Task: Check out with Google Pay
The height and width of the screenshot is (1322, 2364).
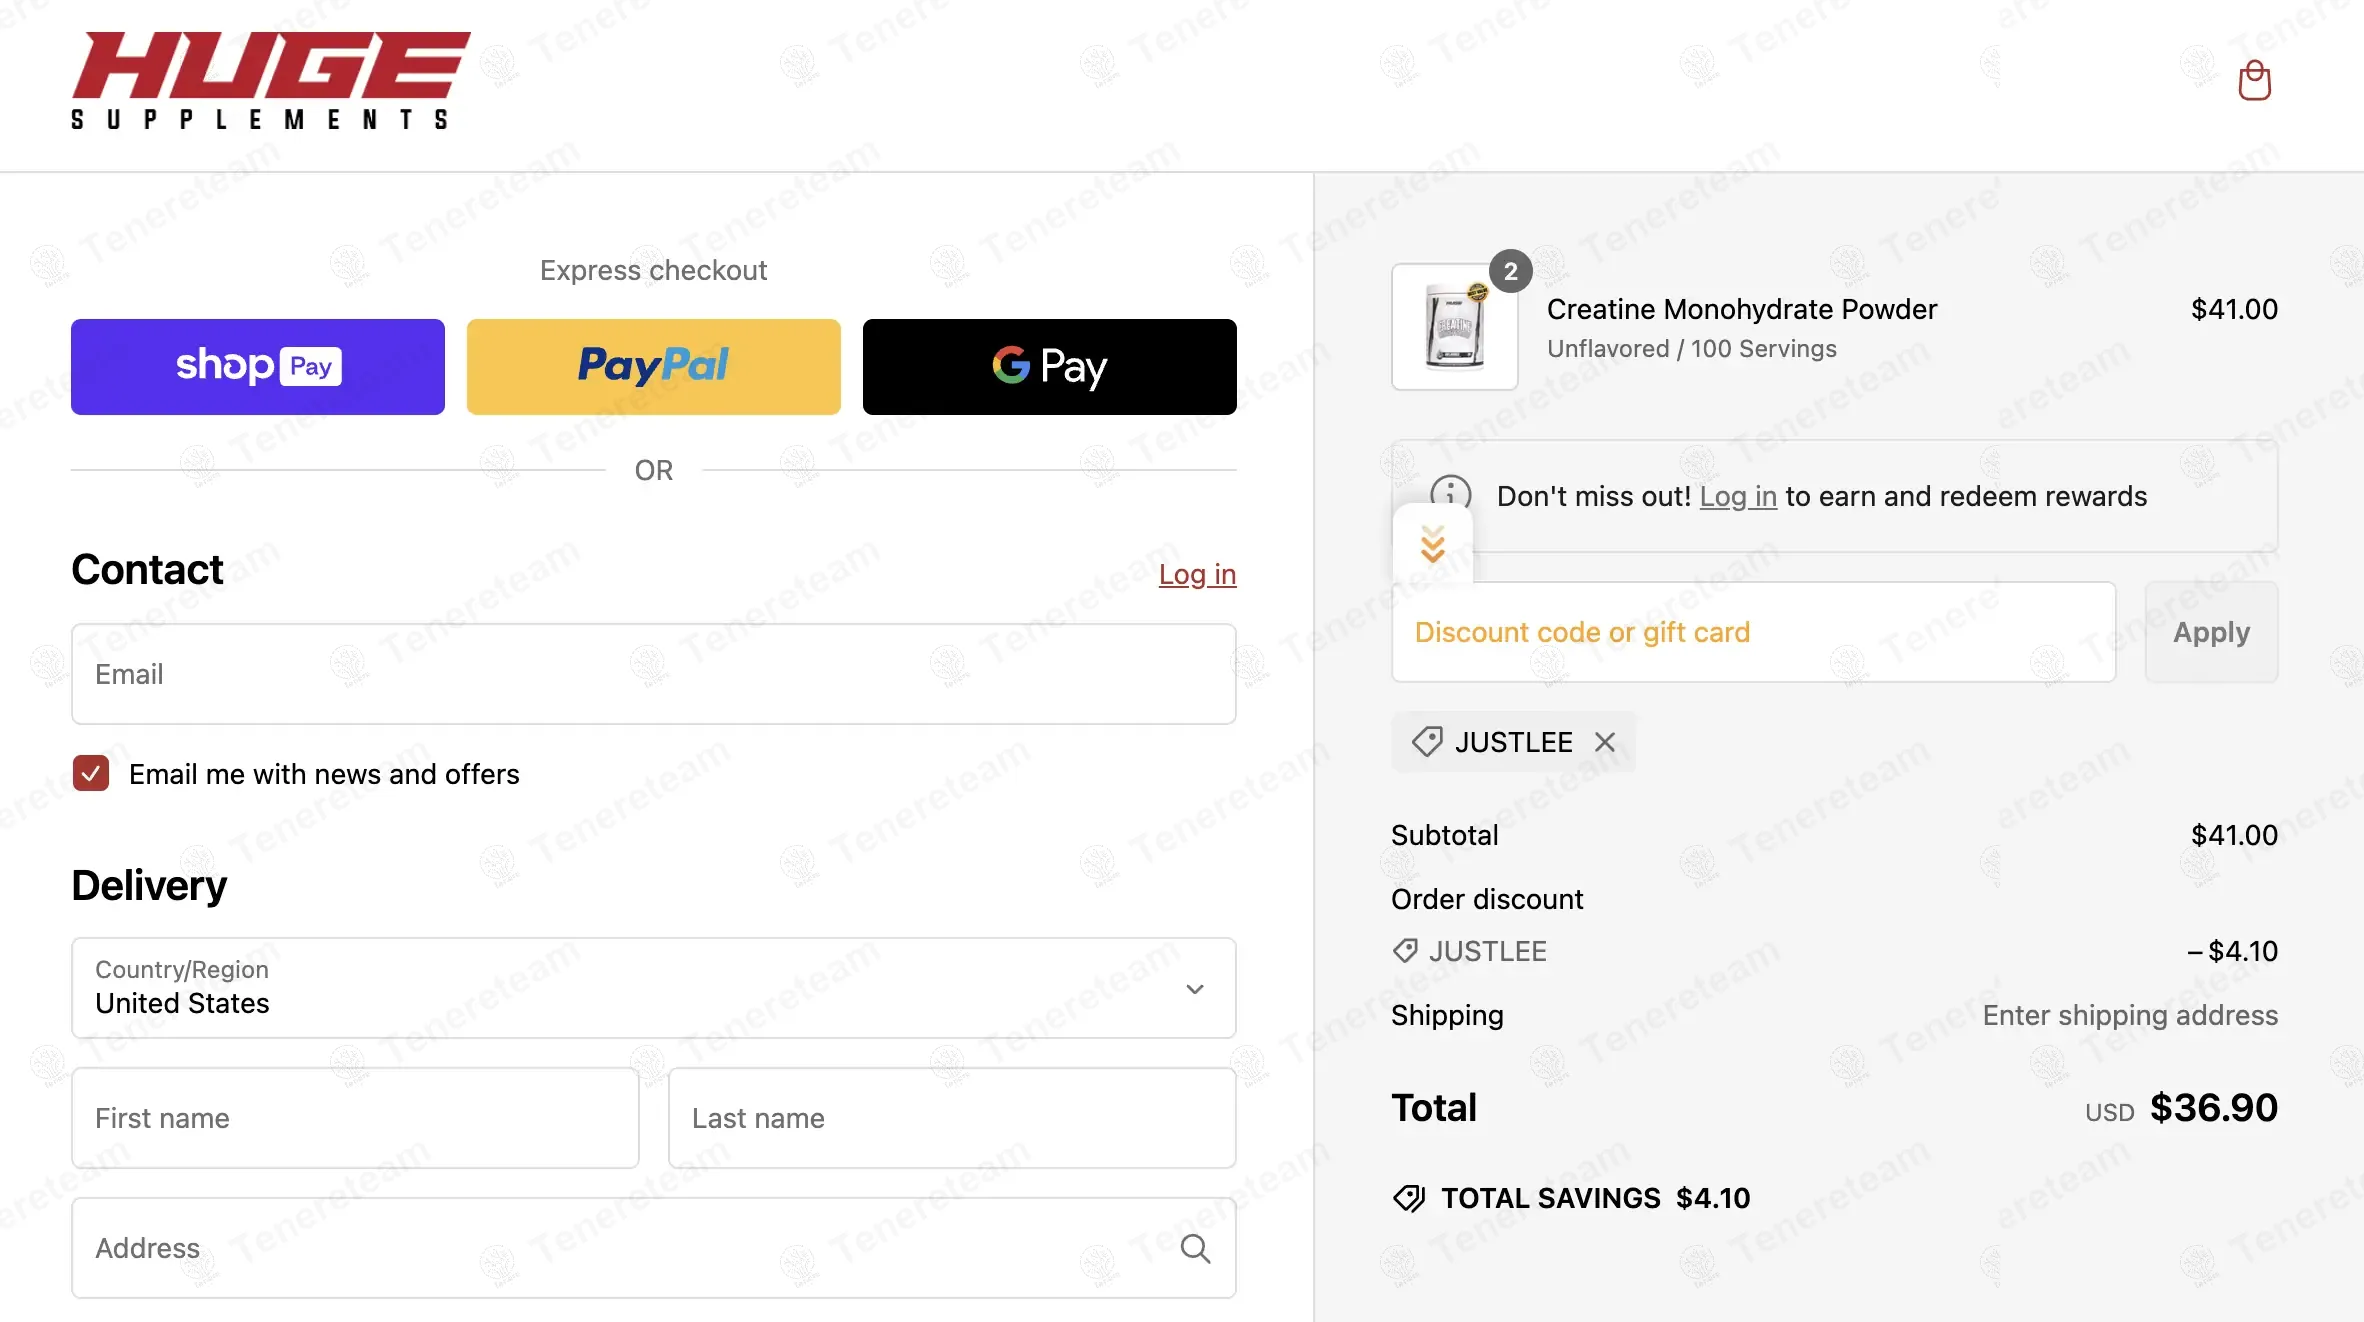Action: (1050, 367)
